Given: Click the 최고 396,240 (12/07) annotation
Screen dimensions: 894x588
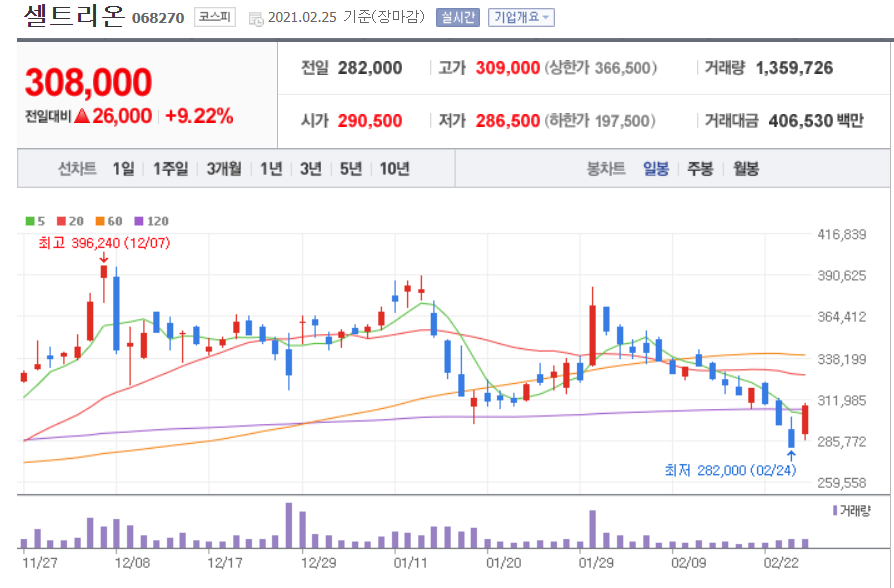Looking at the screenshot, I should [104, 243].
